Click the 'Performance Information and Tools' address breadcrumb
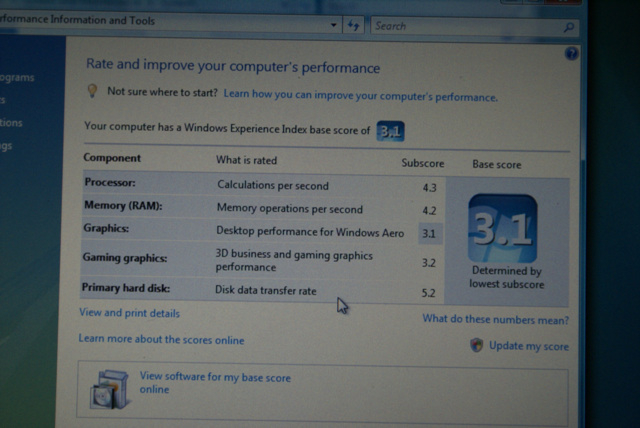This screenshot has height=428, width=640. point(77,20)
